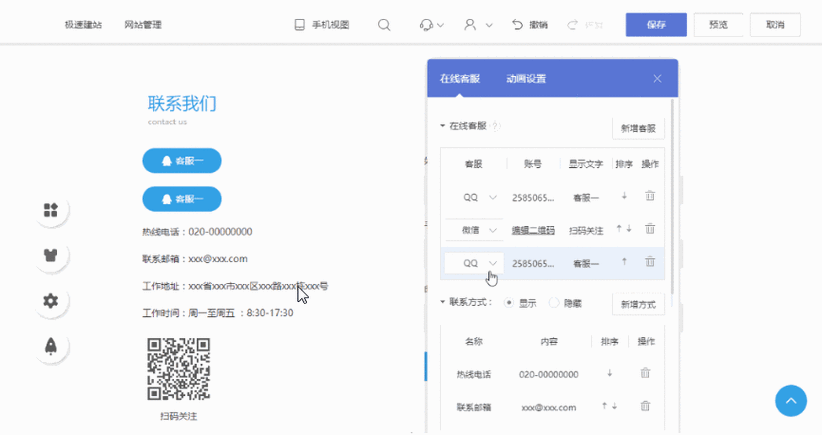Click 撤销 undo in the toolbar
822x435 pixels.
530,25
